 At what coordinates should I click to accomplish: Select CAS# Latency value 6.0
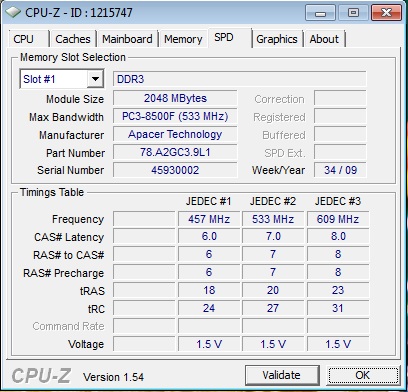(x=209, y=236)
